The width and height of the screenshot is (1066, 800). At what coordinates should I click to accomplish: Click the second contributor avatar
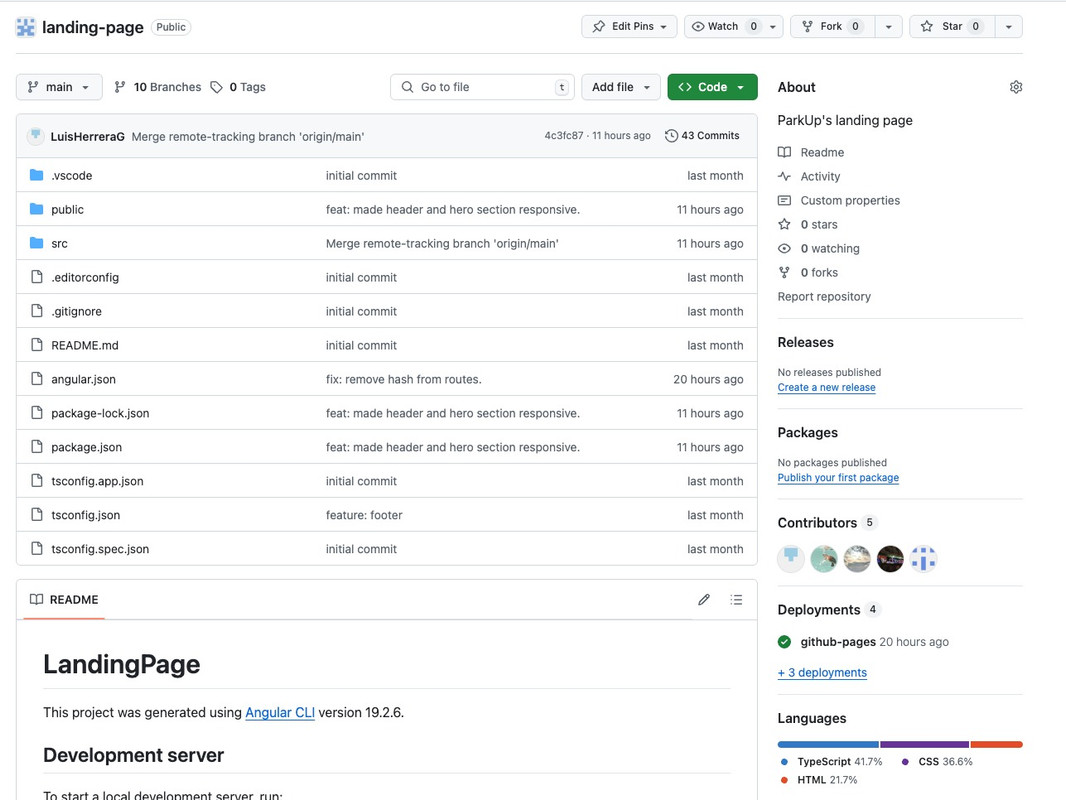point(824,559)
